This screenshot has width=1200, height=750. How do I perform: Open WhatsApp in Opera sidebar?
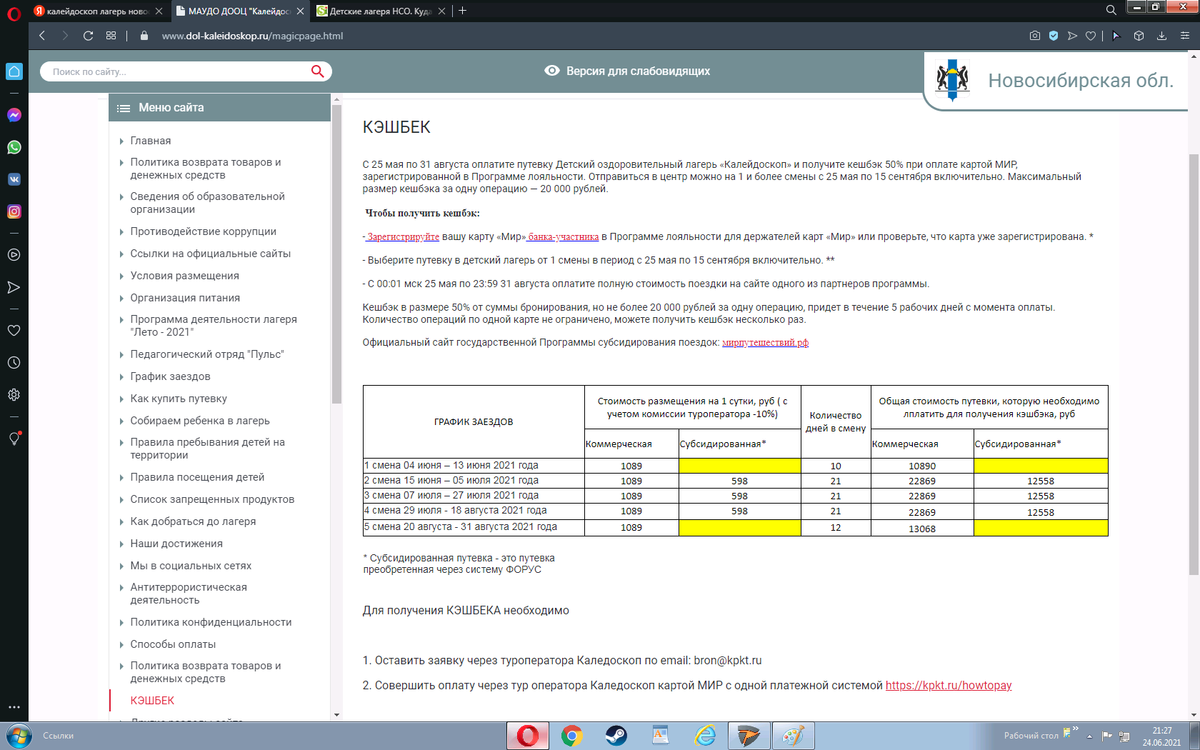[14, 147]
